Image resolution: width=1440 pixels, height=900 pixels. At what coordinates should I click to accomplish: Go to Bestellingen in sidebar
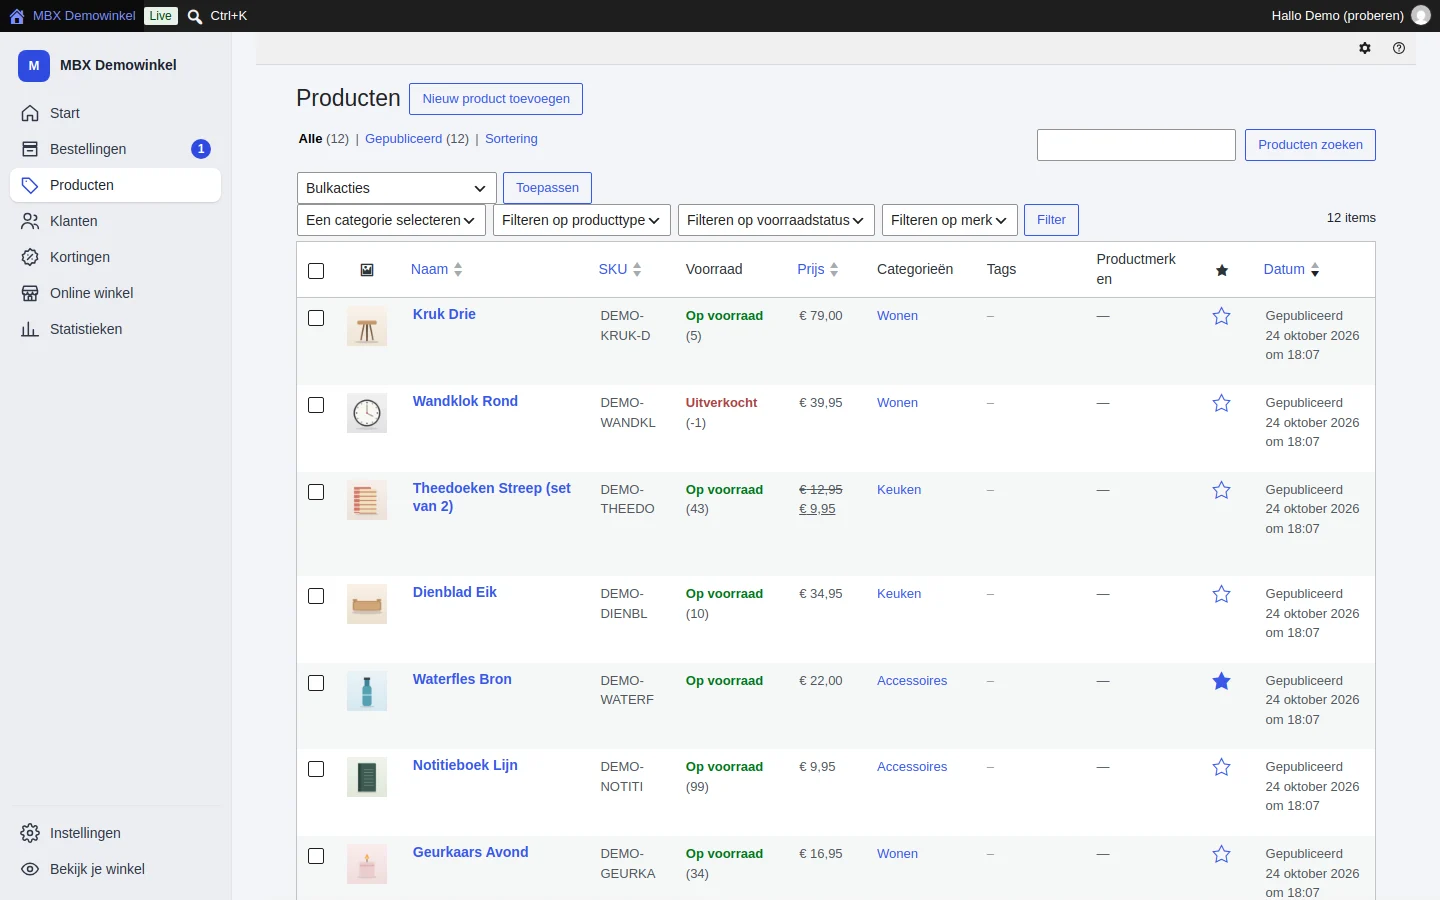coord(115,149)
